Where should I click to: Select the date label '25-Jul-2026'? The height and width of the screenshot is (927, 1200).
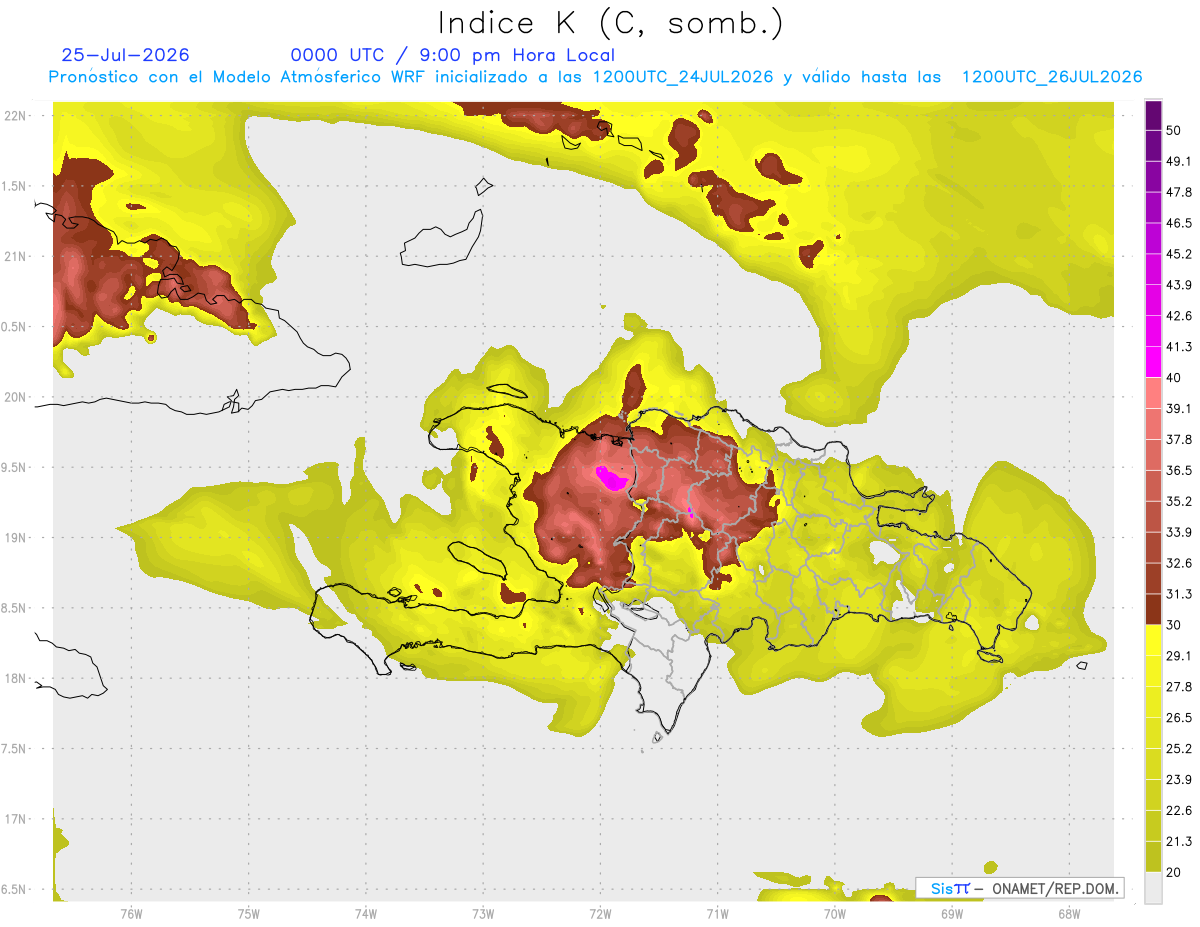(x=125, y=55)
